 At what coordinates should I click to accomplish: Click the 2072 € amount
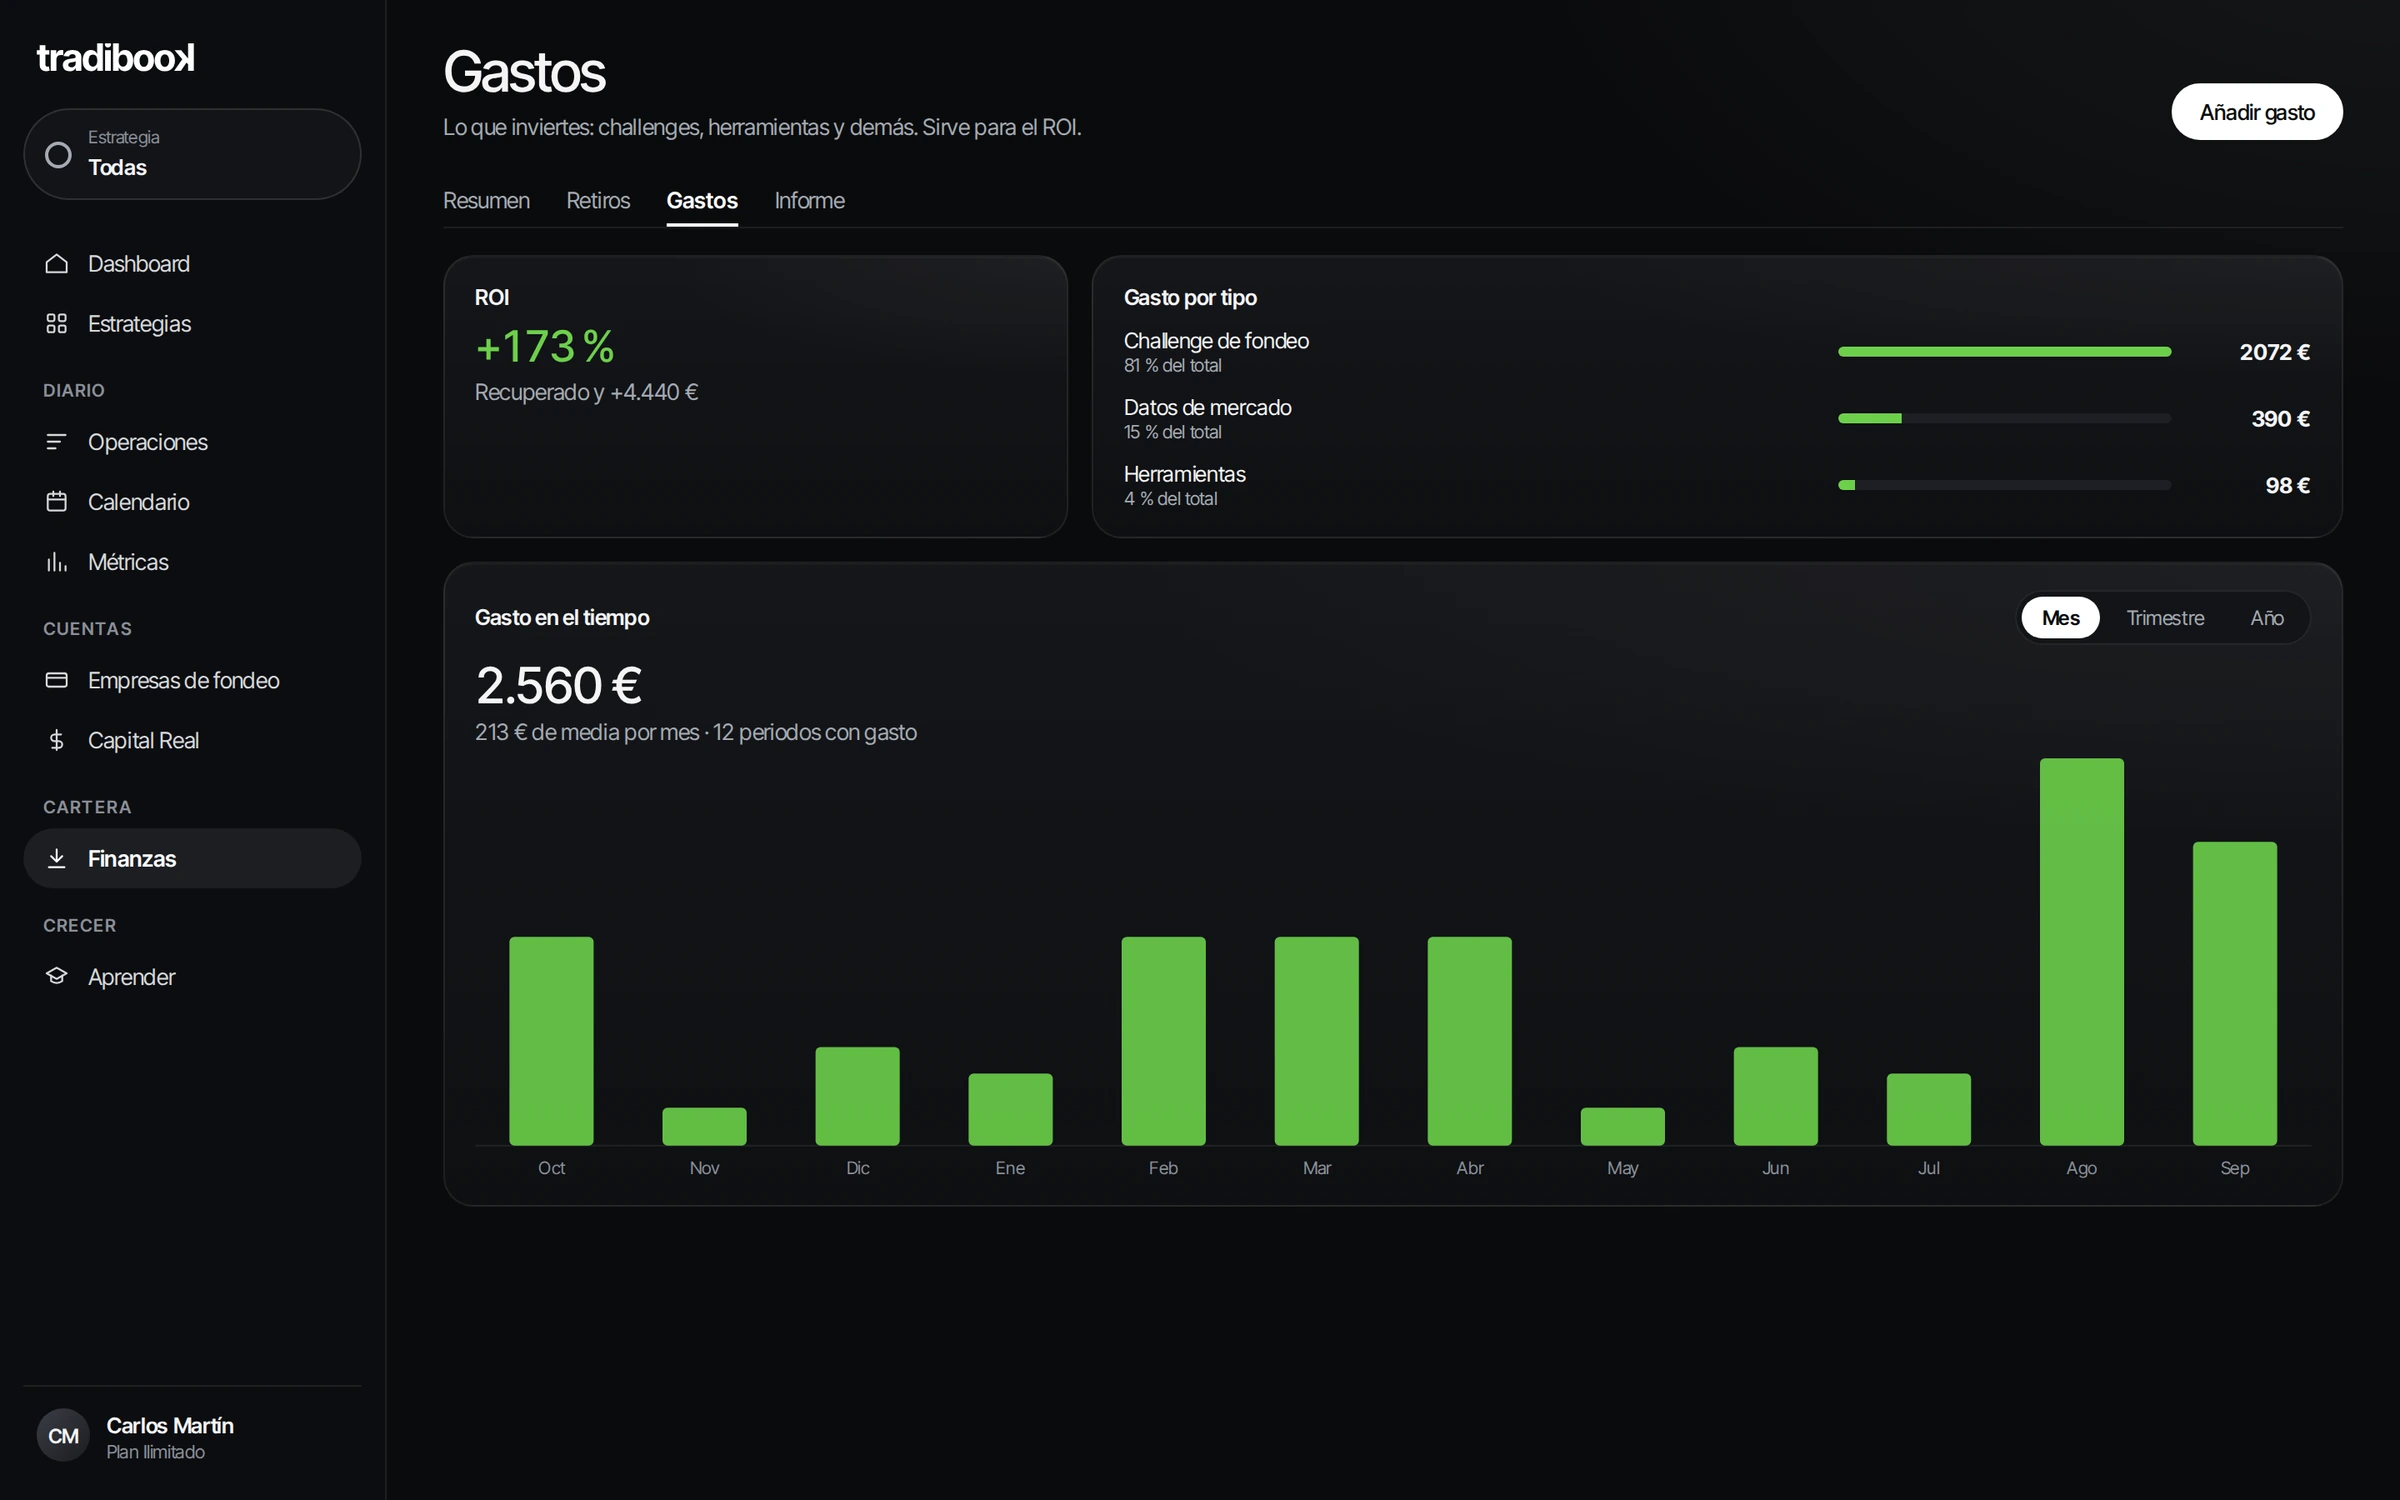(x=2274, y=352)
